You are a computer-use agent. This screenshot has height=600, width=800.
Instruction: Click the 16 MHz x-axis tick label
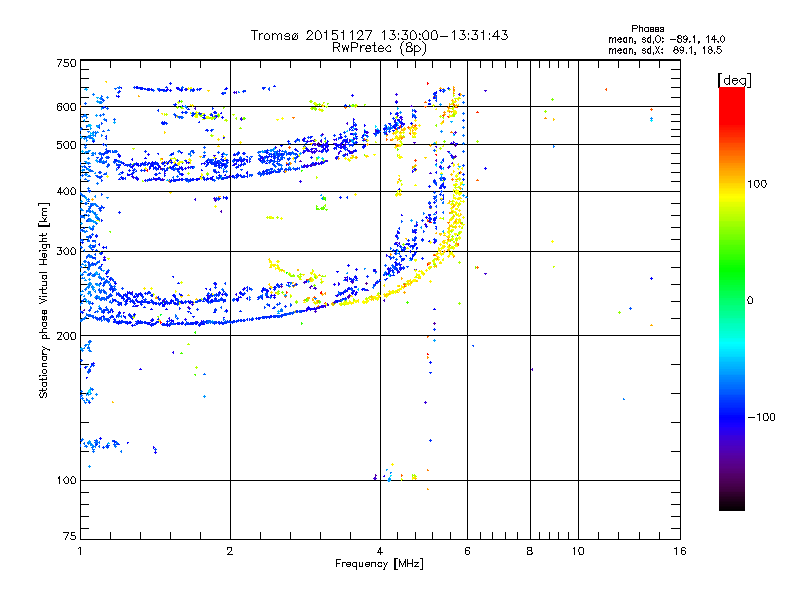[679, 551]
